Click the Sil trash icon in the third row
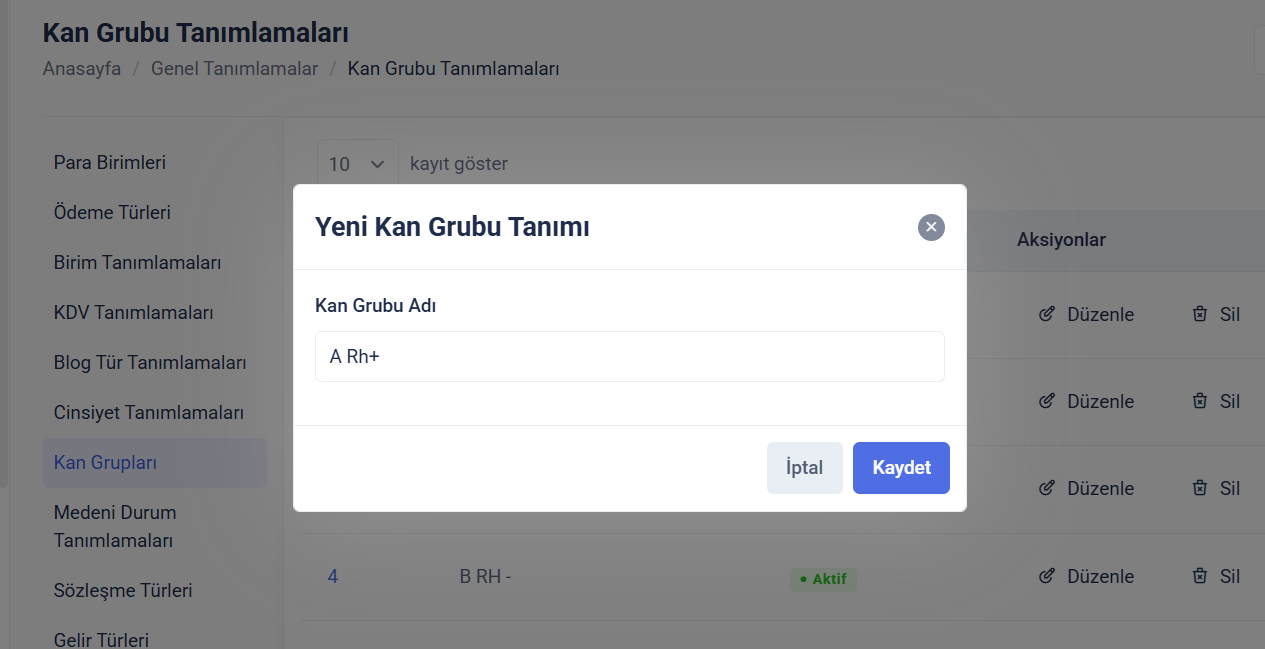The height and width of the screenshot is (649, 1265). (1200, 488)
